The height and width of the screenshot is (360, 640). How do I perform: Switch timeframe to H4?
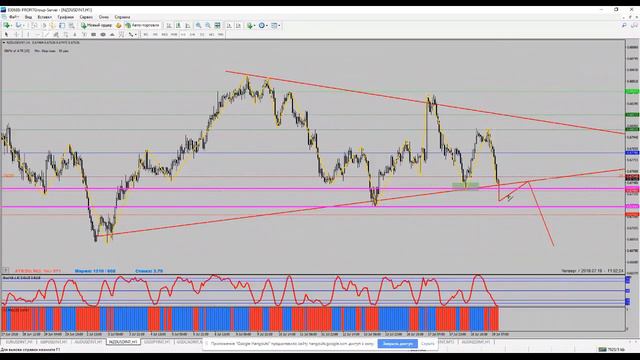(192, 34)
